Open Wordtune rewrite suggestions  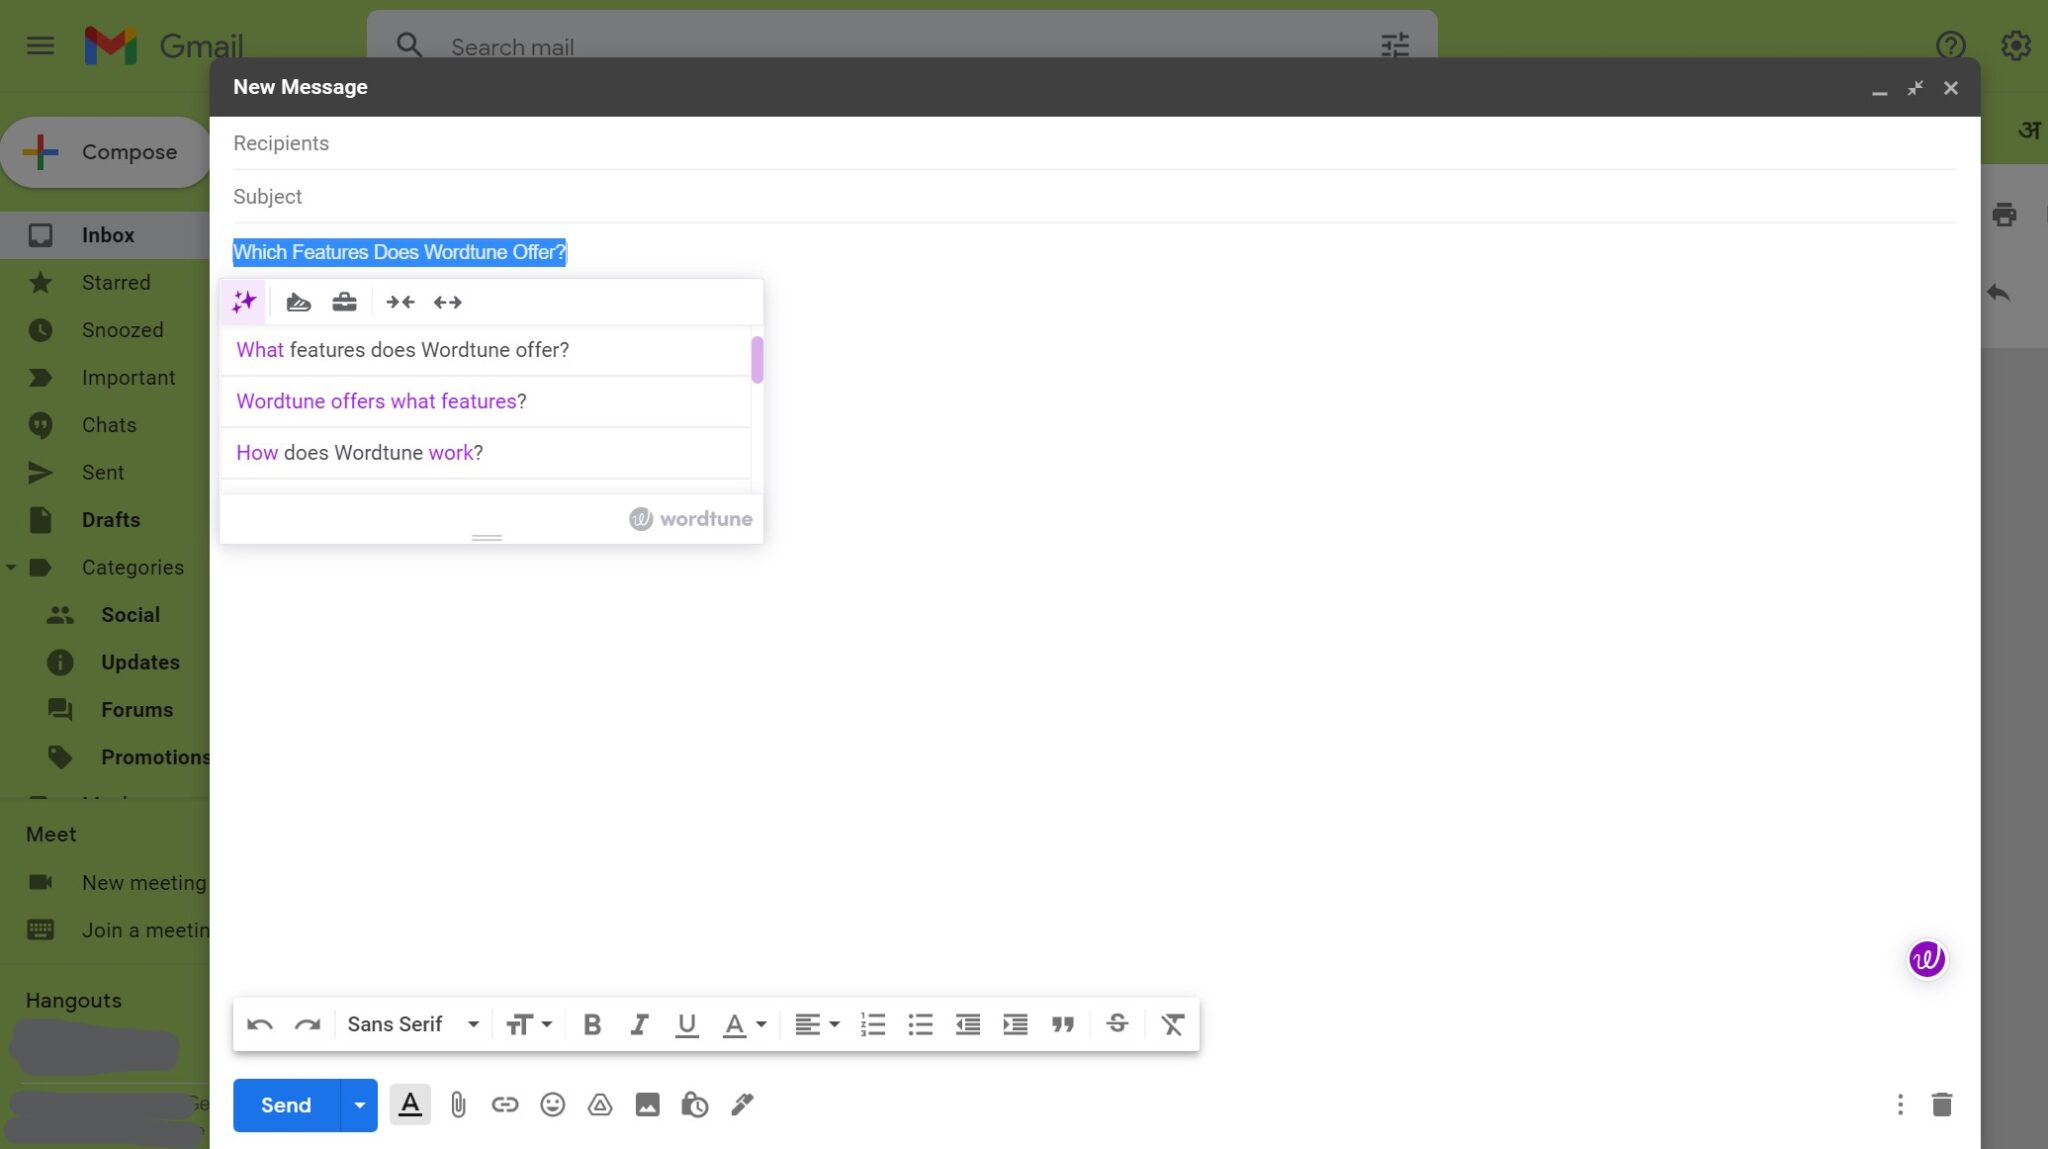click(242, 301)
